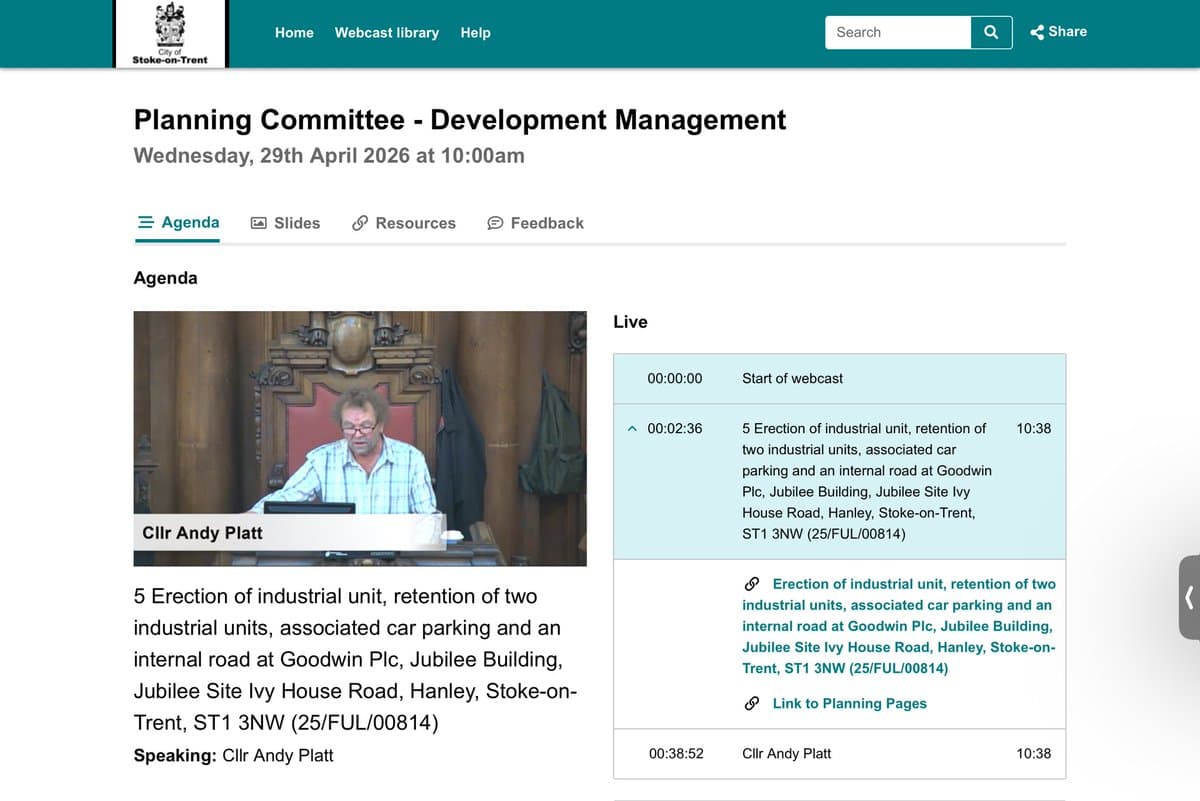Click chain icon beside Link to Planning Pages
1200x801 pixels.
752,704
